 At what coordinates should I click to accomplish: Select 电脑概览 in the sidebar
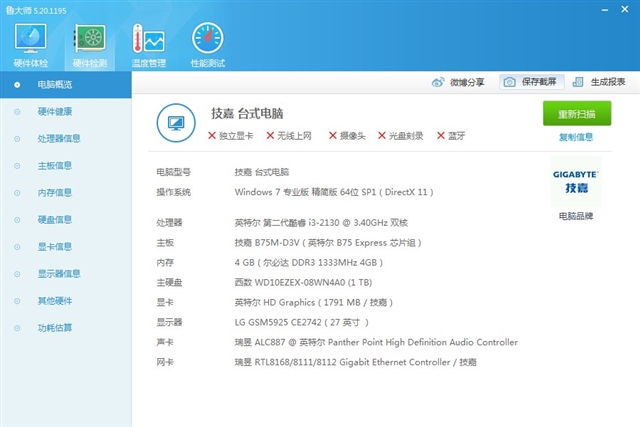(x=66, y=85)
